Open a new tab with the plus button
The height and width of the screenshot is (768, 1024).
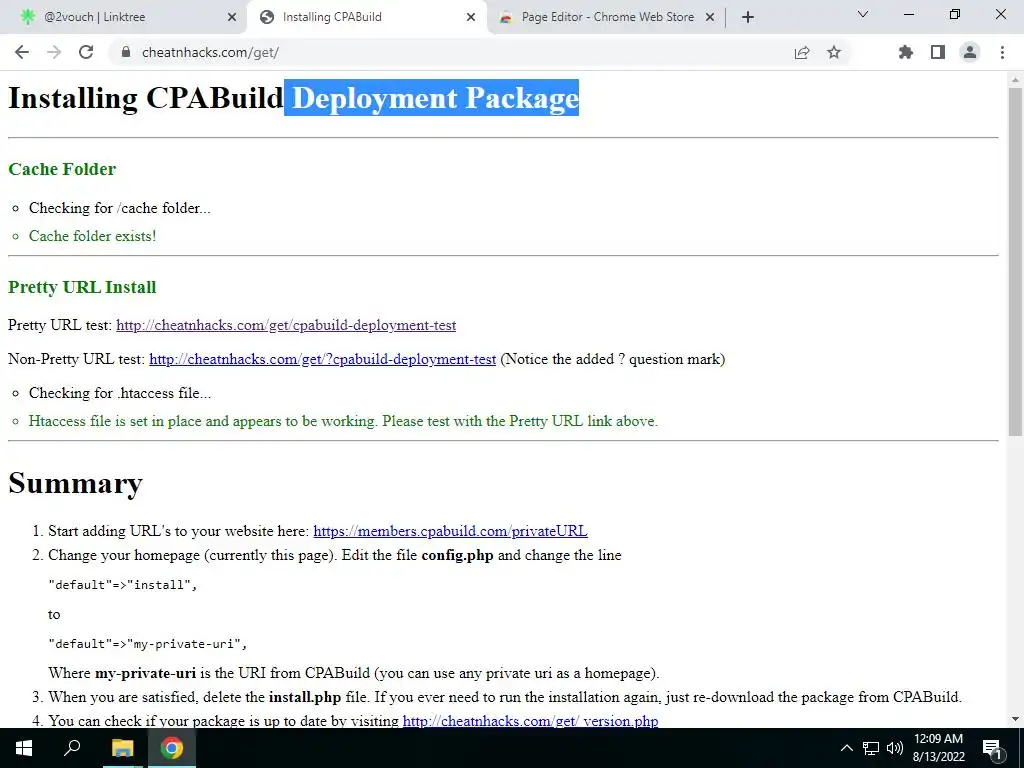(x=748, y=17)
